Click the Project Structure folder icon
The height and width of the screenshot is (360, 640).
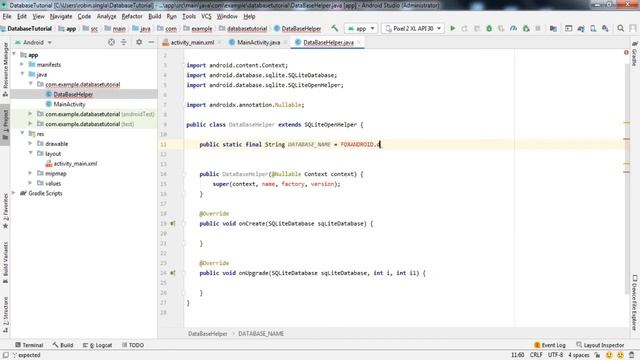(x=553, y=29)
